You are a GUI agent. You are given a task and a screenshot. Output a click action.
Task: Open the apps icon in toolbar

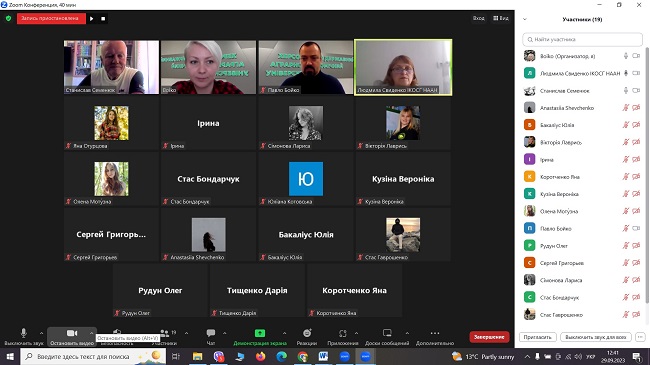point(342,333)
